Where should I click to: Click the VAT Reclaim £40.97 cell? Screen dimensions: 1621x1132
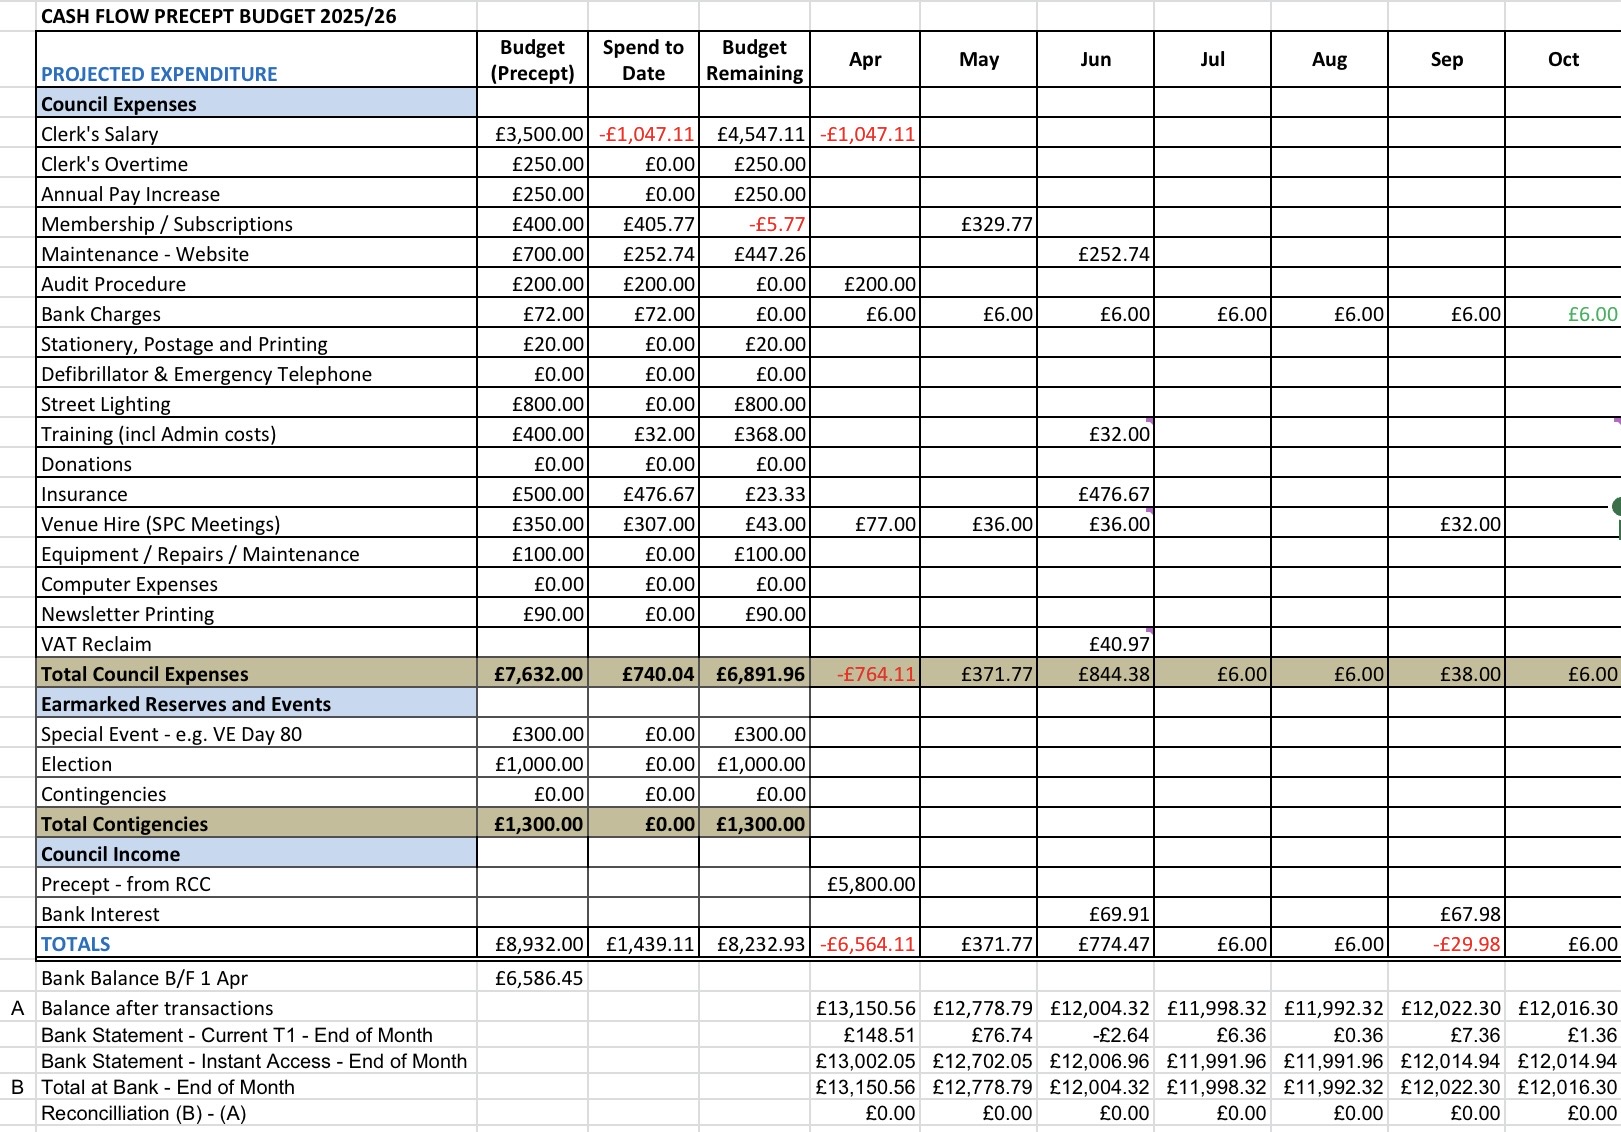pyautogui.click(x=1096, y=644)
